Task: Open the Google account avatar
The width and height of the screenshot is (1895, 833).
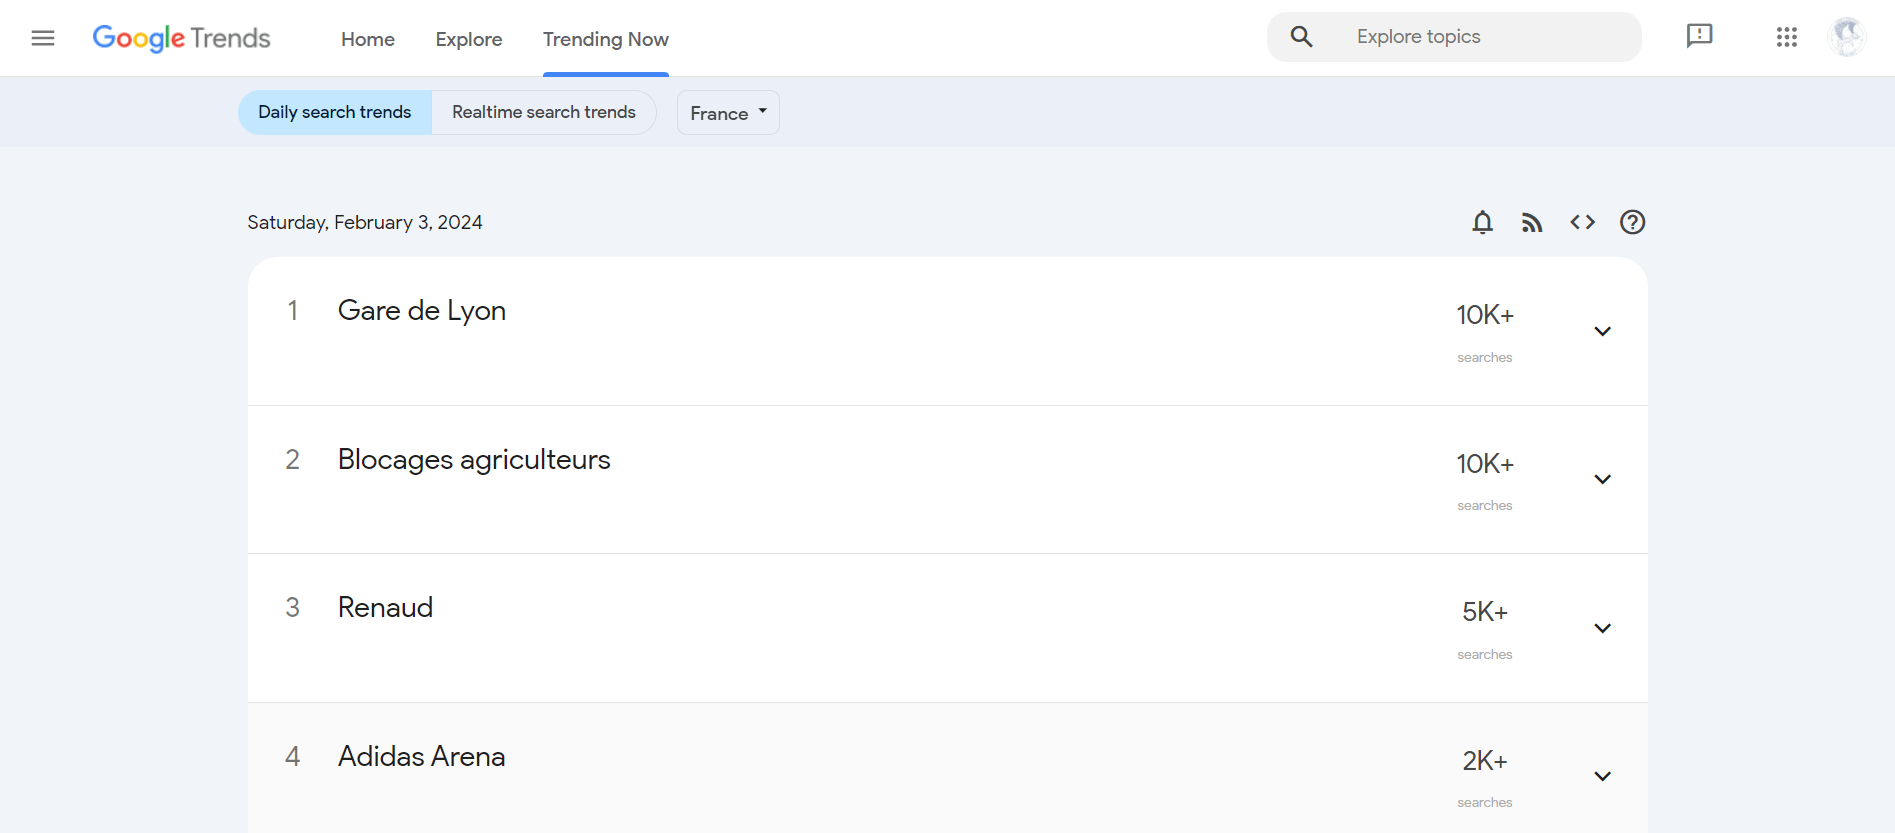Action: pyautogui.click(x=1846, y=37)
